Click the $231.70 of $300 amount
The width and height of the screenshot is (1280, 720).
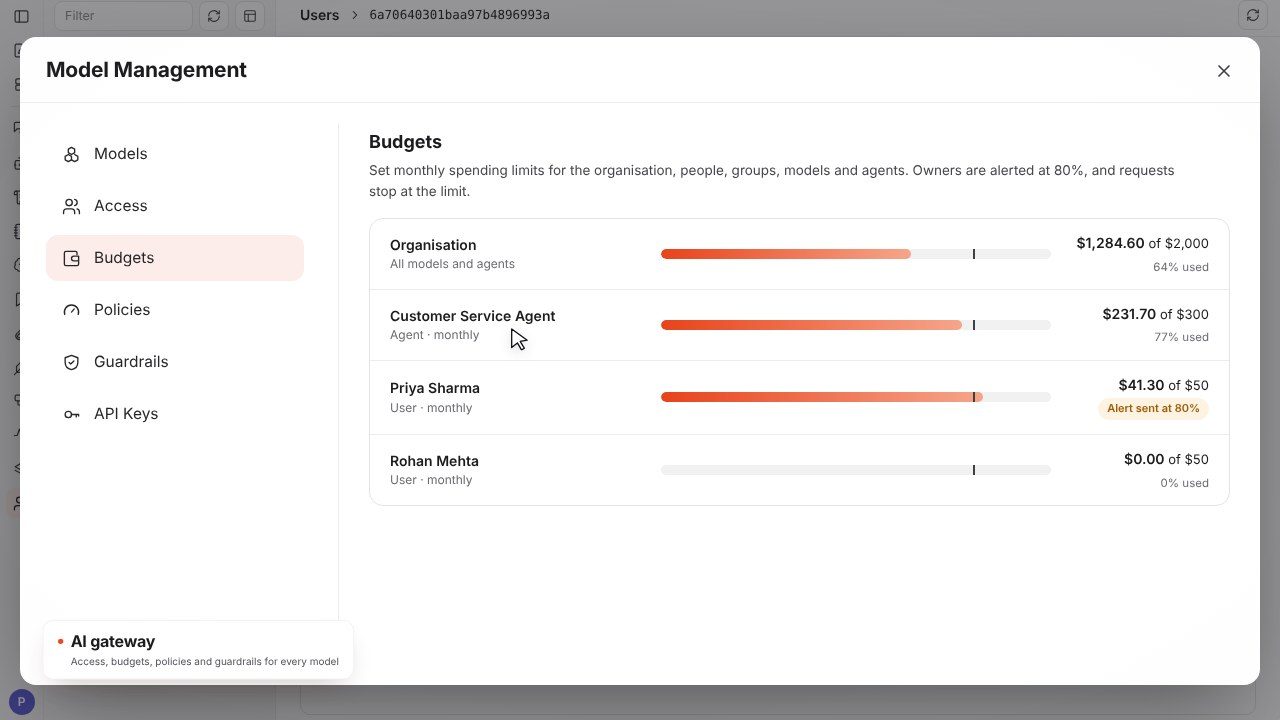1155,314
